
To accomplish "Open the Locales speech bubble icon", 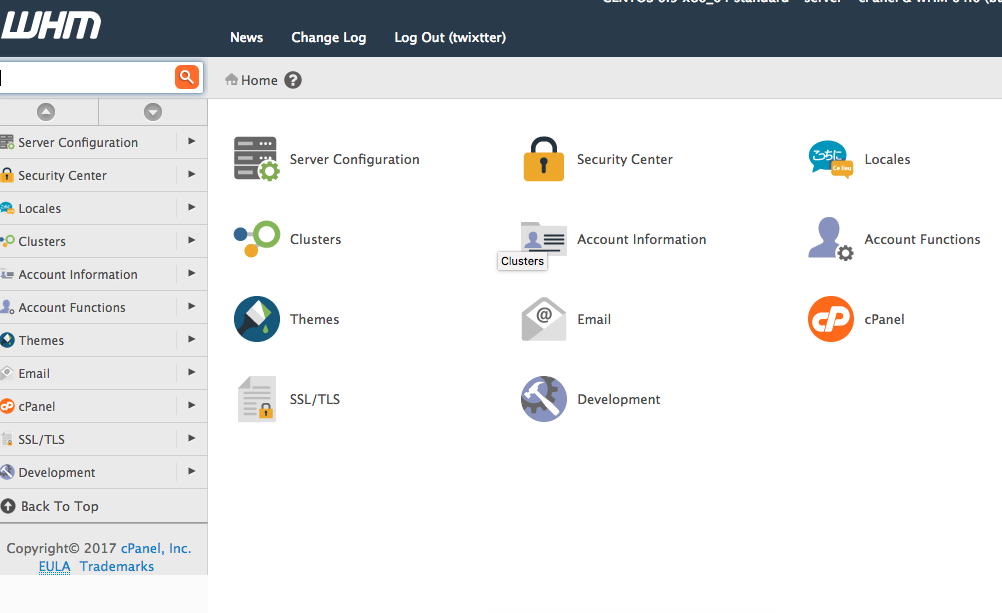I will click(830, 159).
